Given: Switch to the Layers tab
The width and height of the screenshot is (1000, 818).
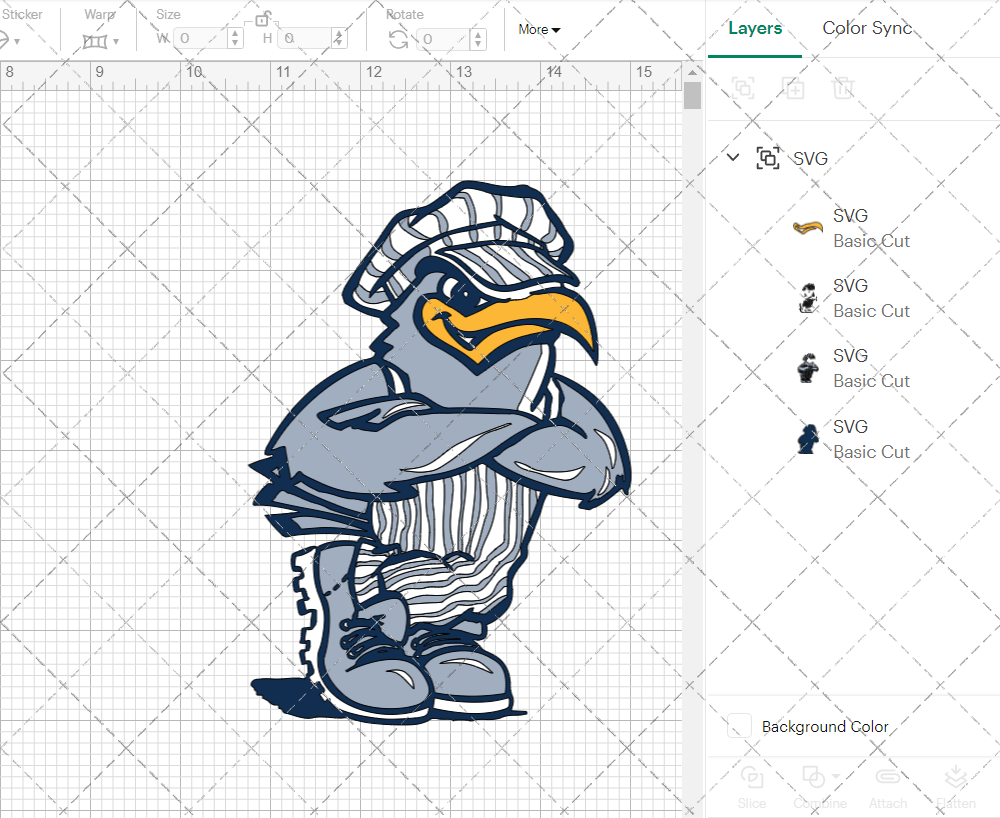Looking at the screenshot, I should click(755, 28).
